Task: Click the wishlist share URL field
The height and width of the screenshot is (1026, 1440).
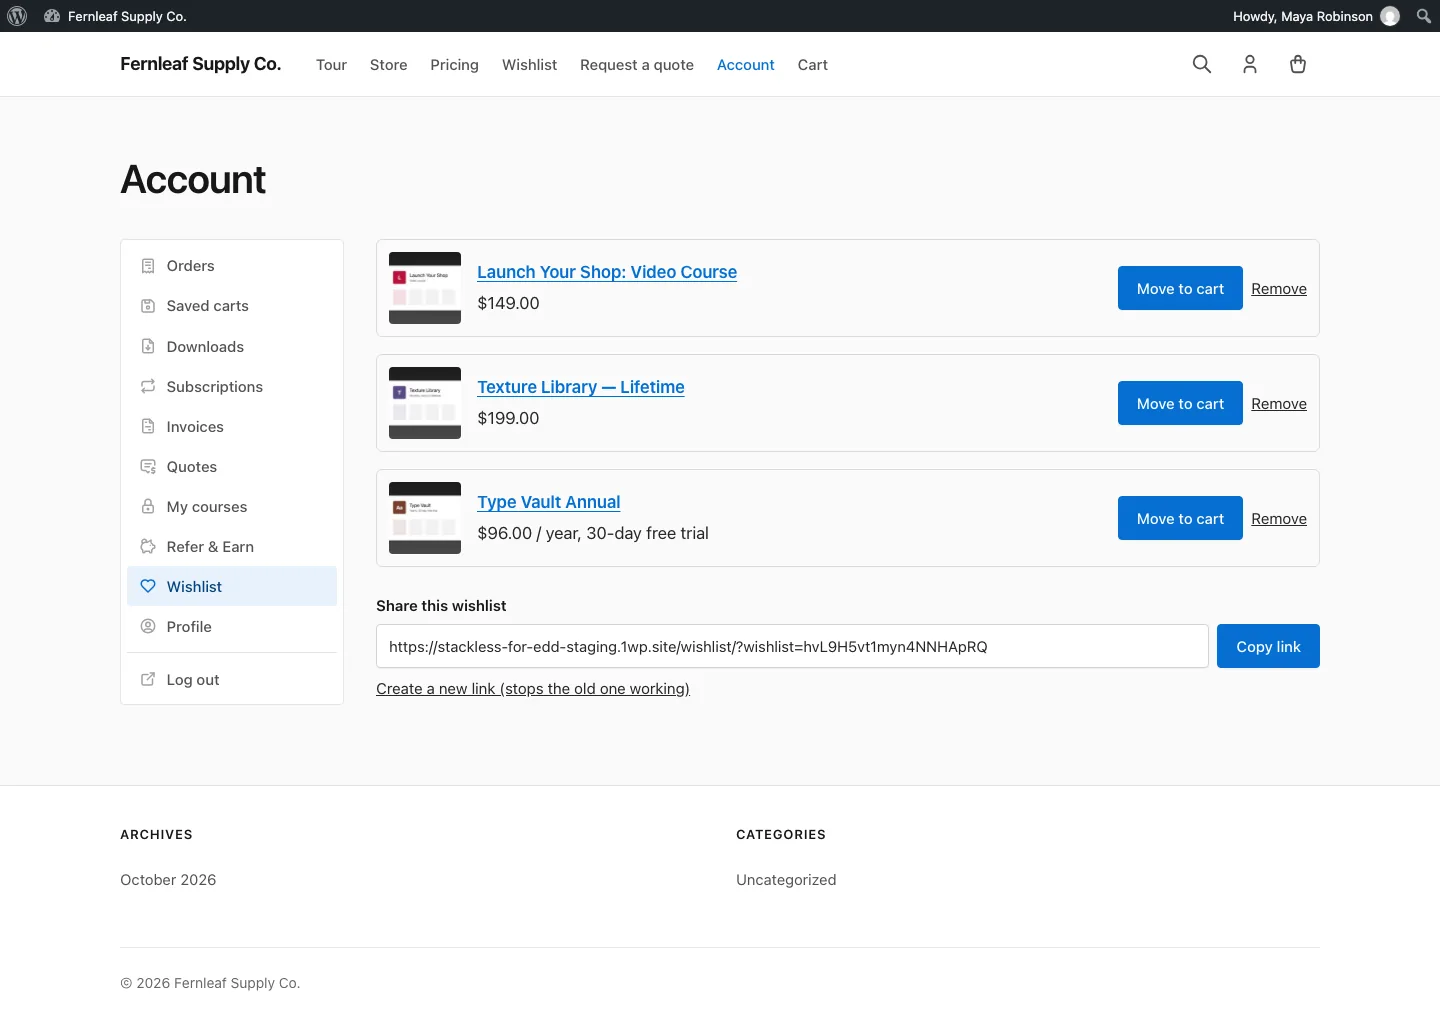Action: 792,646
